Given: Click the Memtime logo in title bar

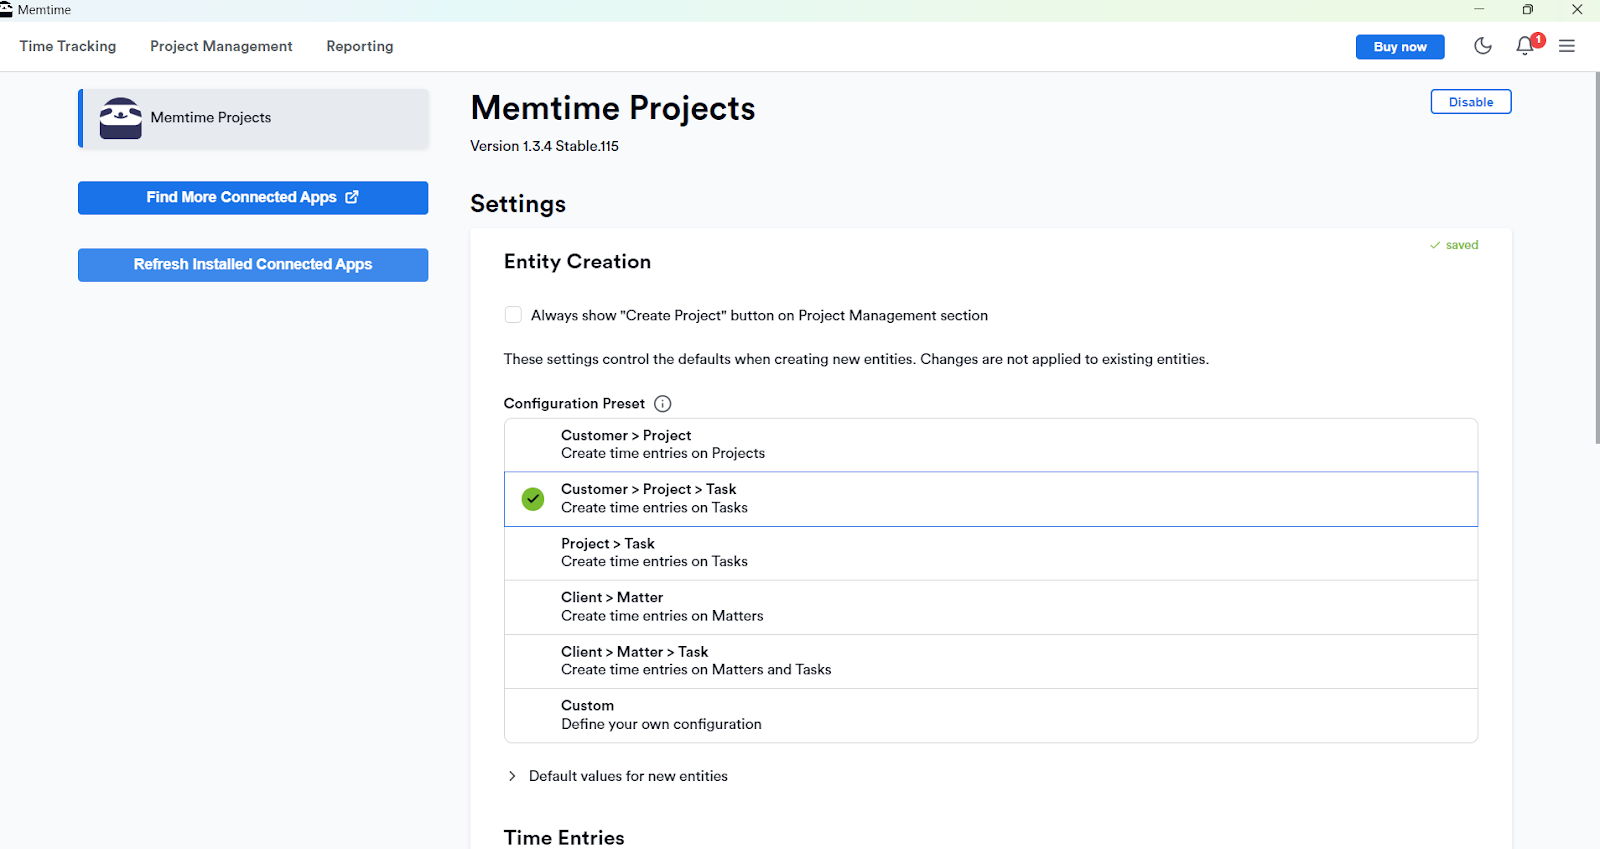Looking at the screenshot, I should click(x=6, y=10).
